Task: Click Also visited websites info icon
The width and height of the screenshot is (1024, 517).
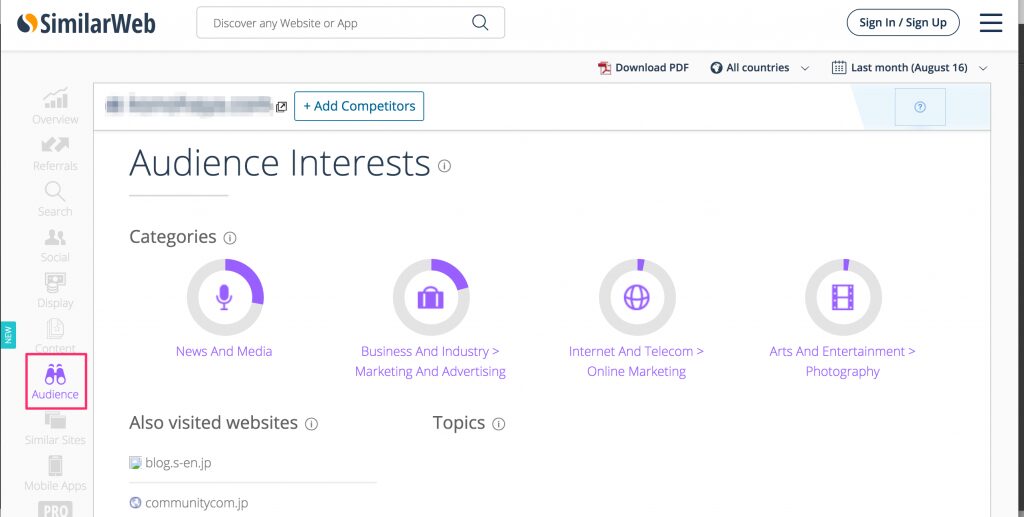Action: pos(311,424)
